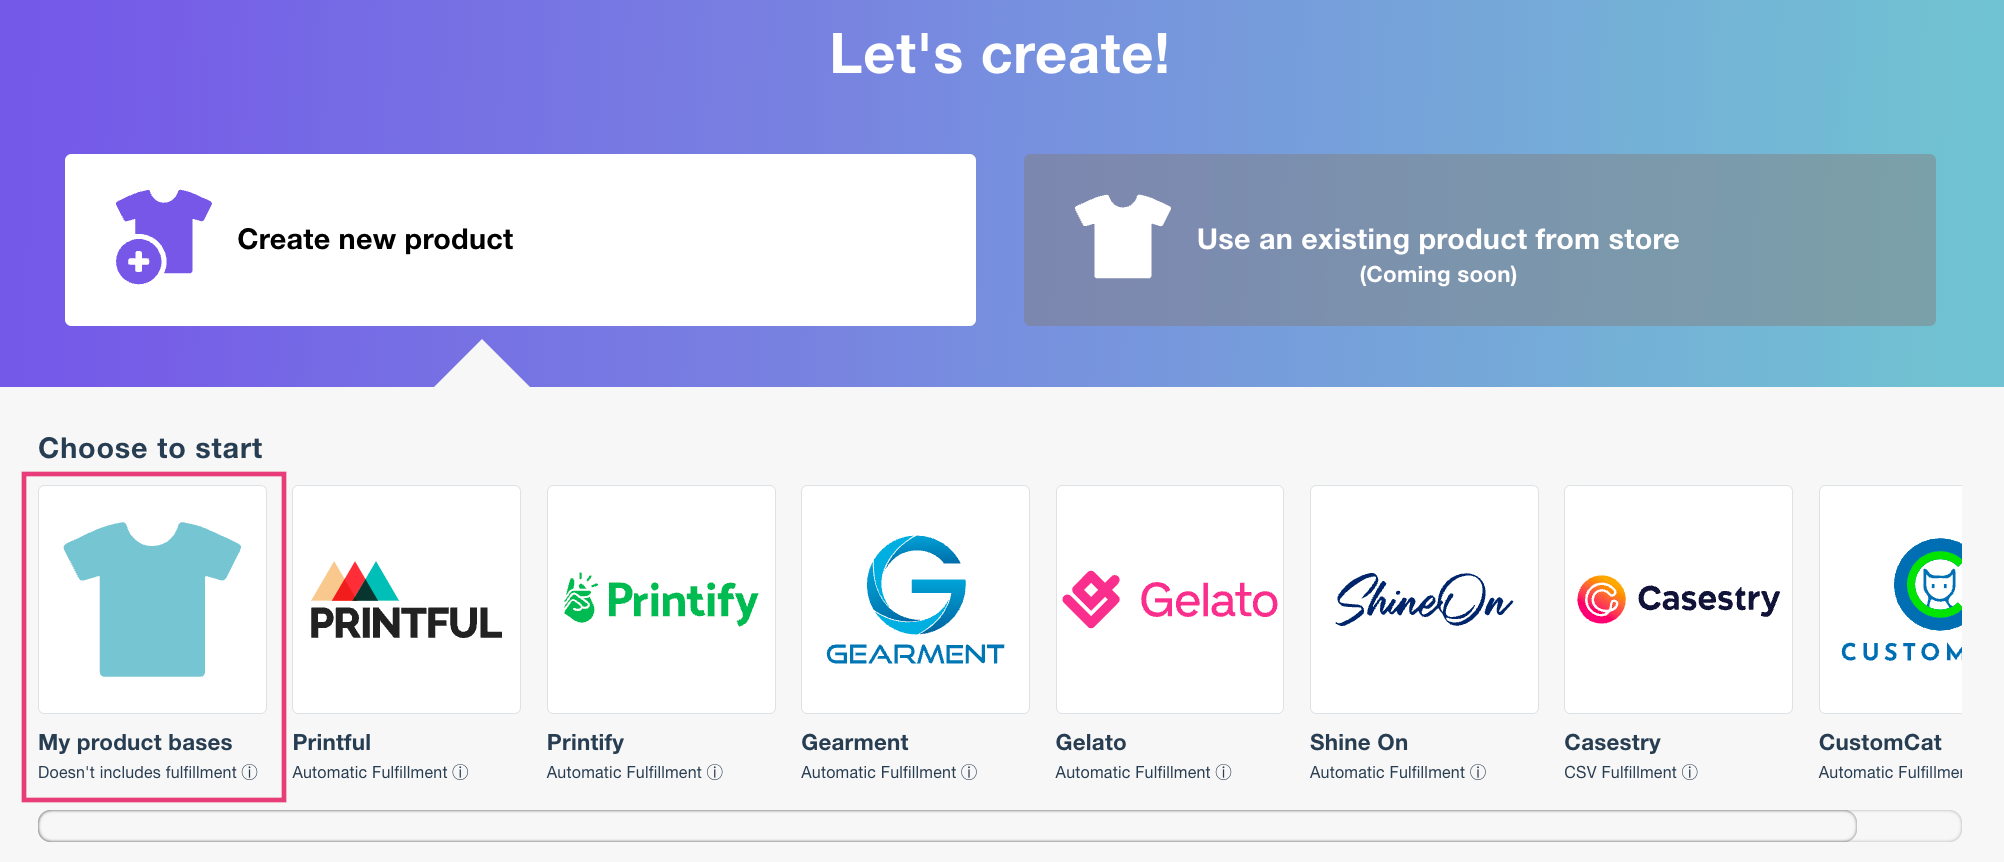
Task: Click the Create new product button
Action: (520, 239)
